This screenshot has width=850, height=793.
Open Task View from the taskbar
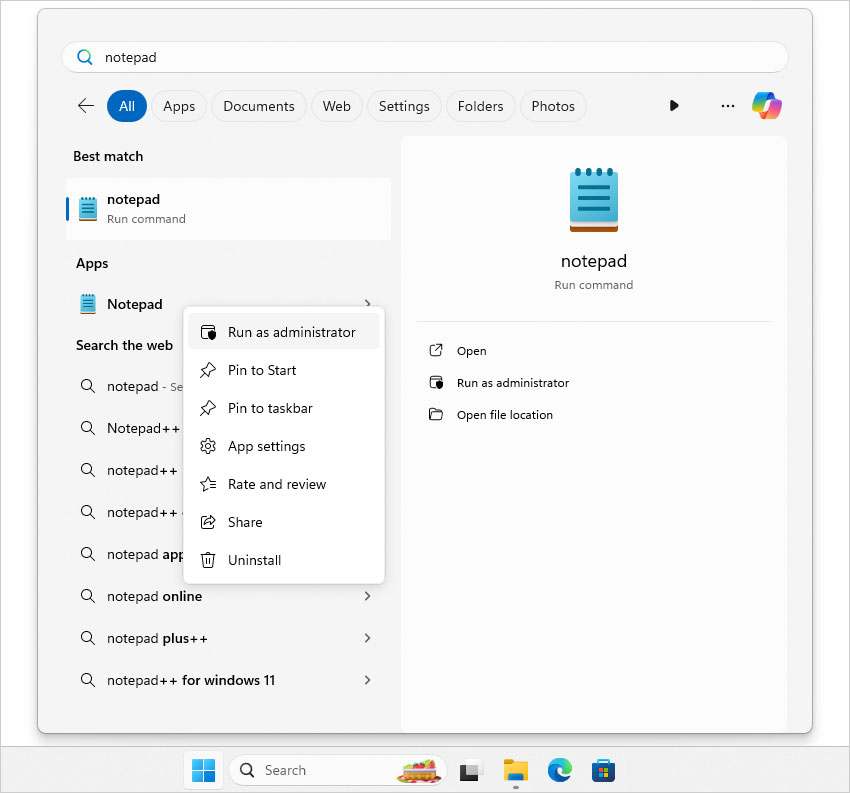pyautogui.click(x=469, y=770)
